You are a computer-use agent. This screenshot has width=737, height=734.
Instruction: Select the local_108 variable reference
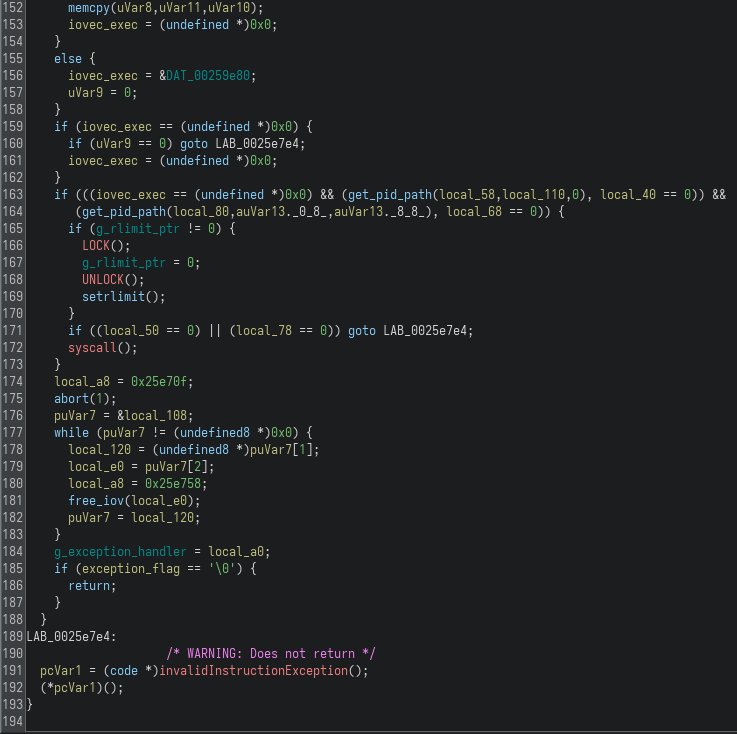click(159, 415)
